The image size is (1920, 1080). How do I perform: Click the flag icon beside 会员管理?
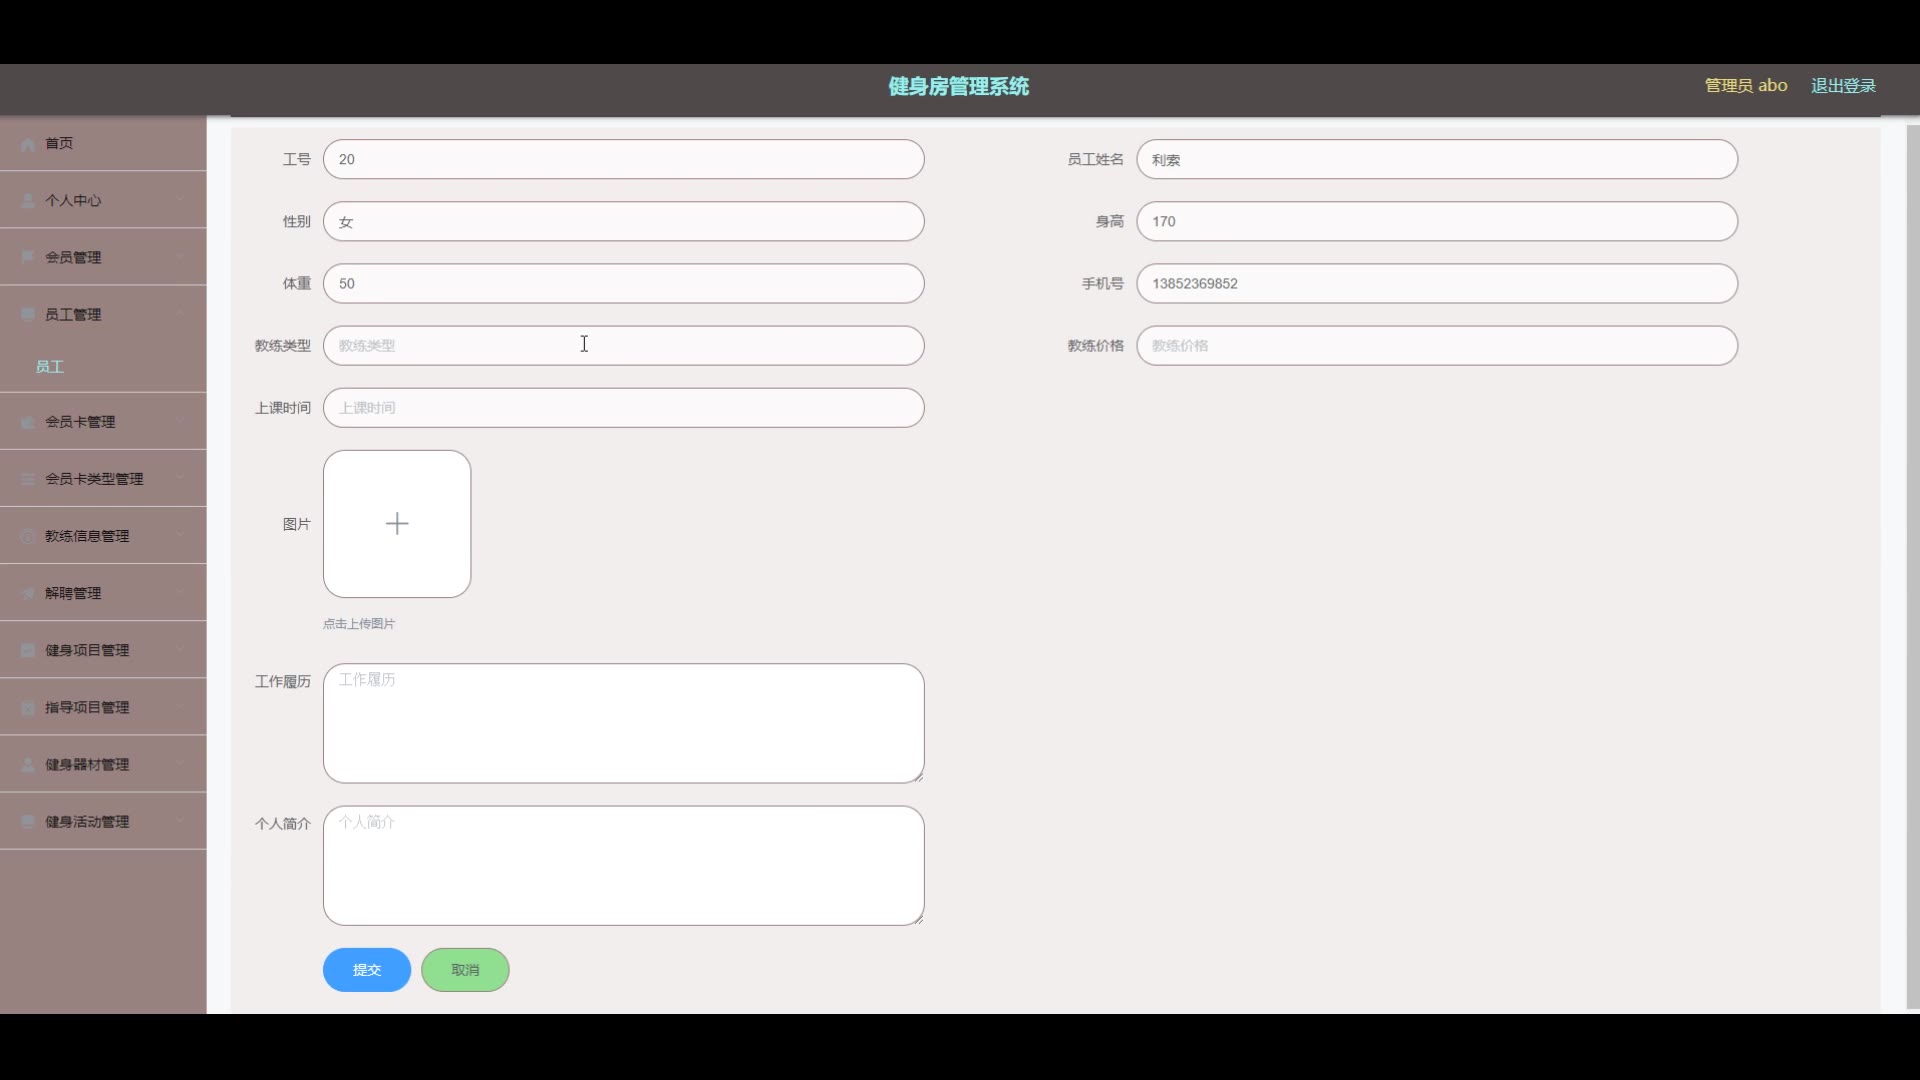point(28,258)
